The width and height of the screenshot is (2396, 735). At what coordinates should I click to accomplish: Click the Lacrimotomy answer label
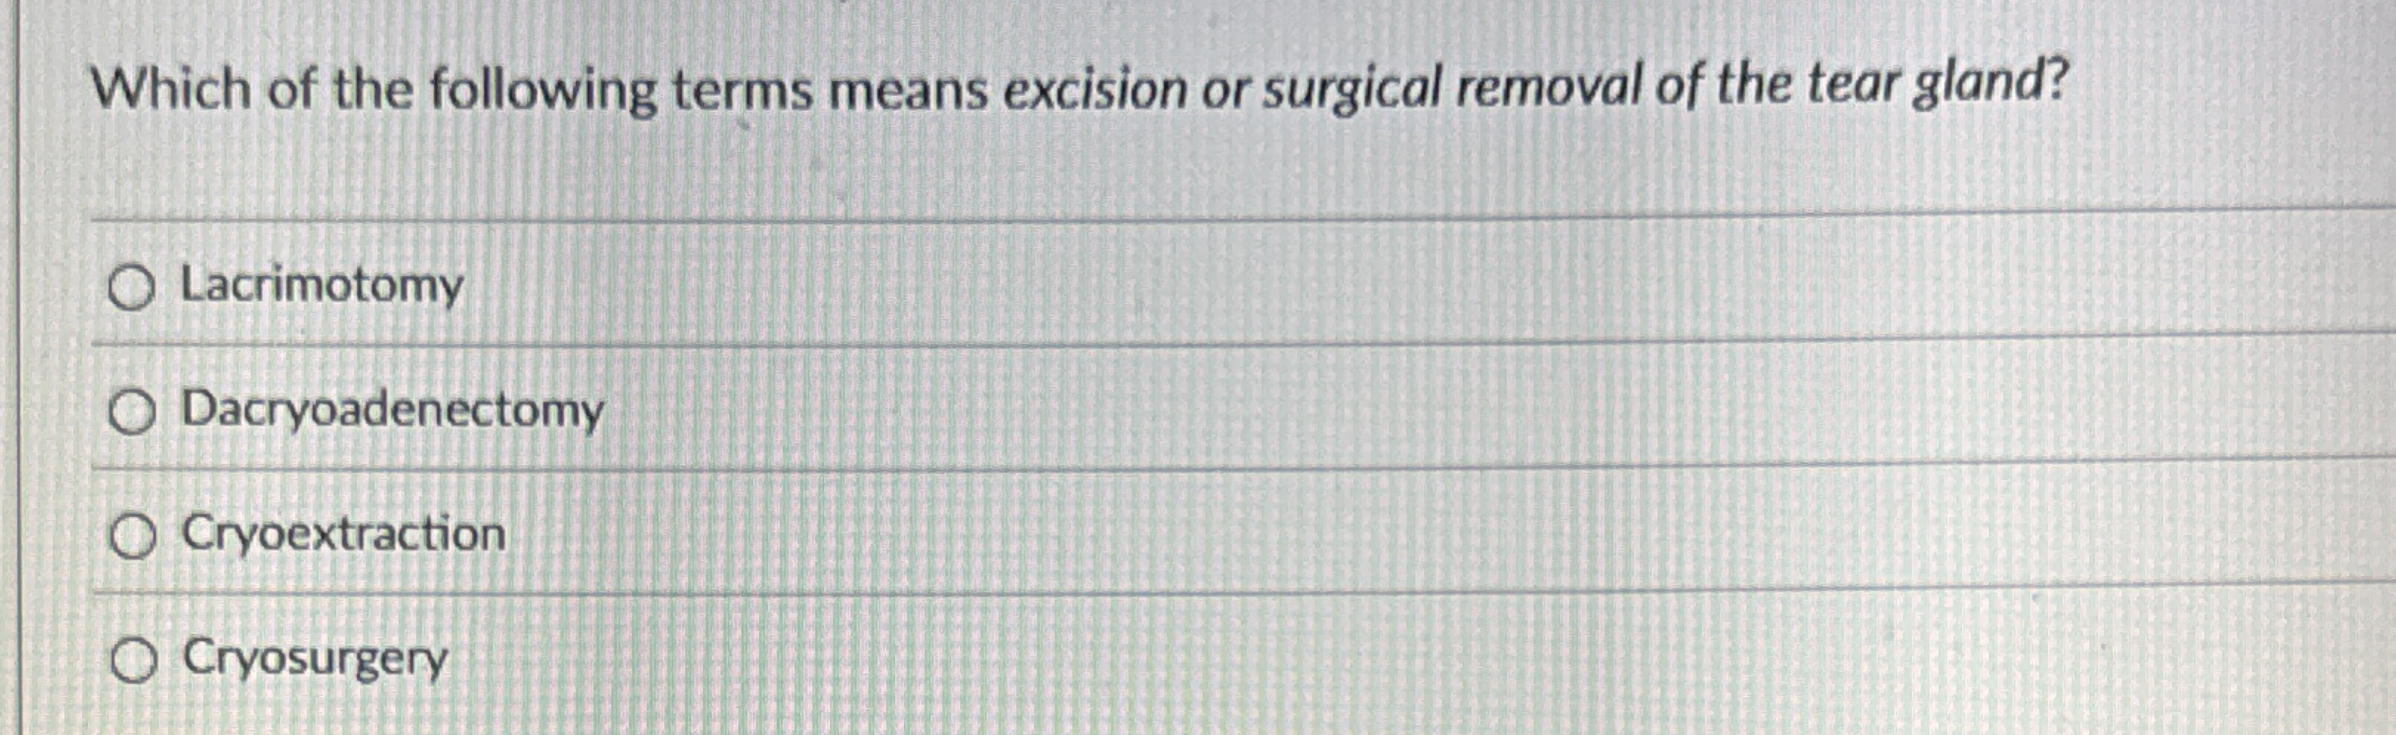coord(320,285)
